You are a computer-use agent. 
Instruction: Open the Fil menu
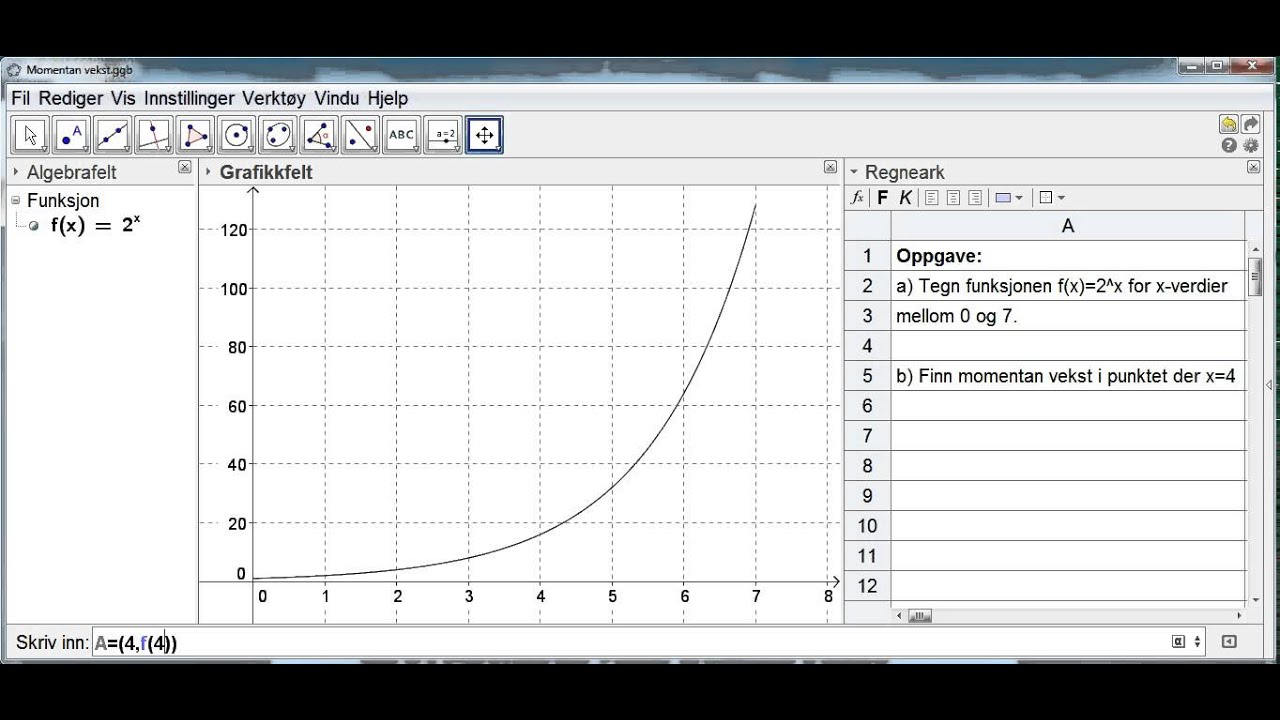tap(20, 98)
